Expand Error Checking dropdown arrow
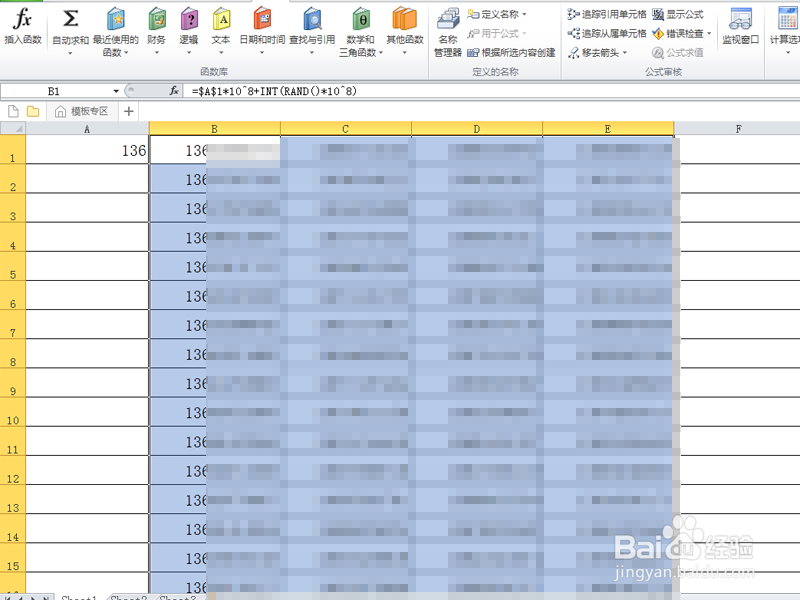Viewport: 800px width, 600px height. (709, 34)
